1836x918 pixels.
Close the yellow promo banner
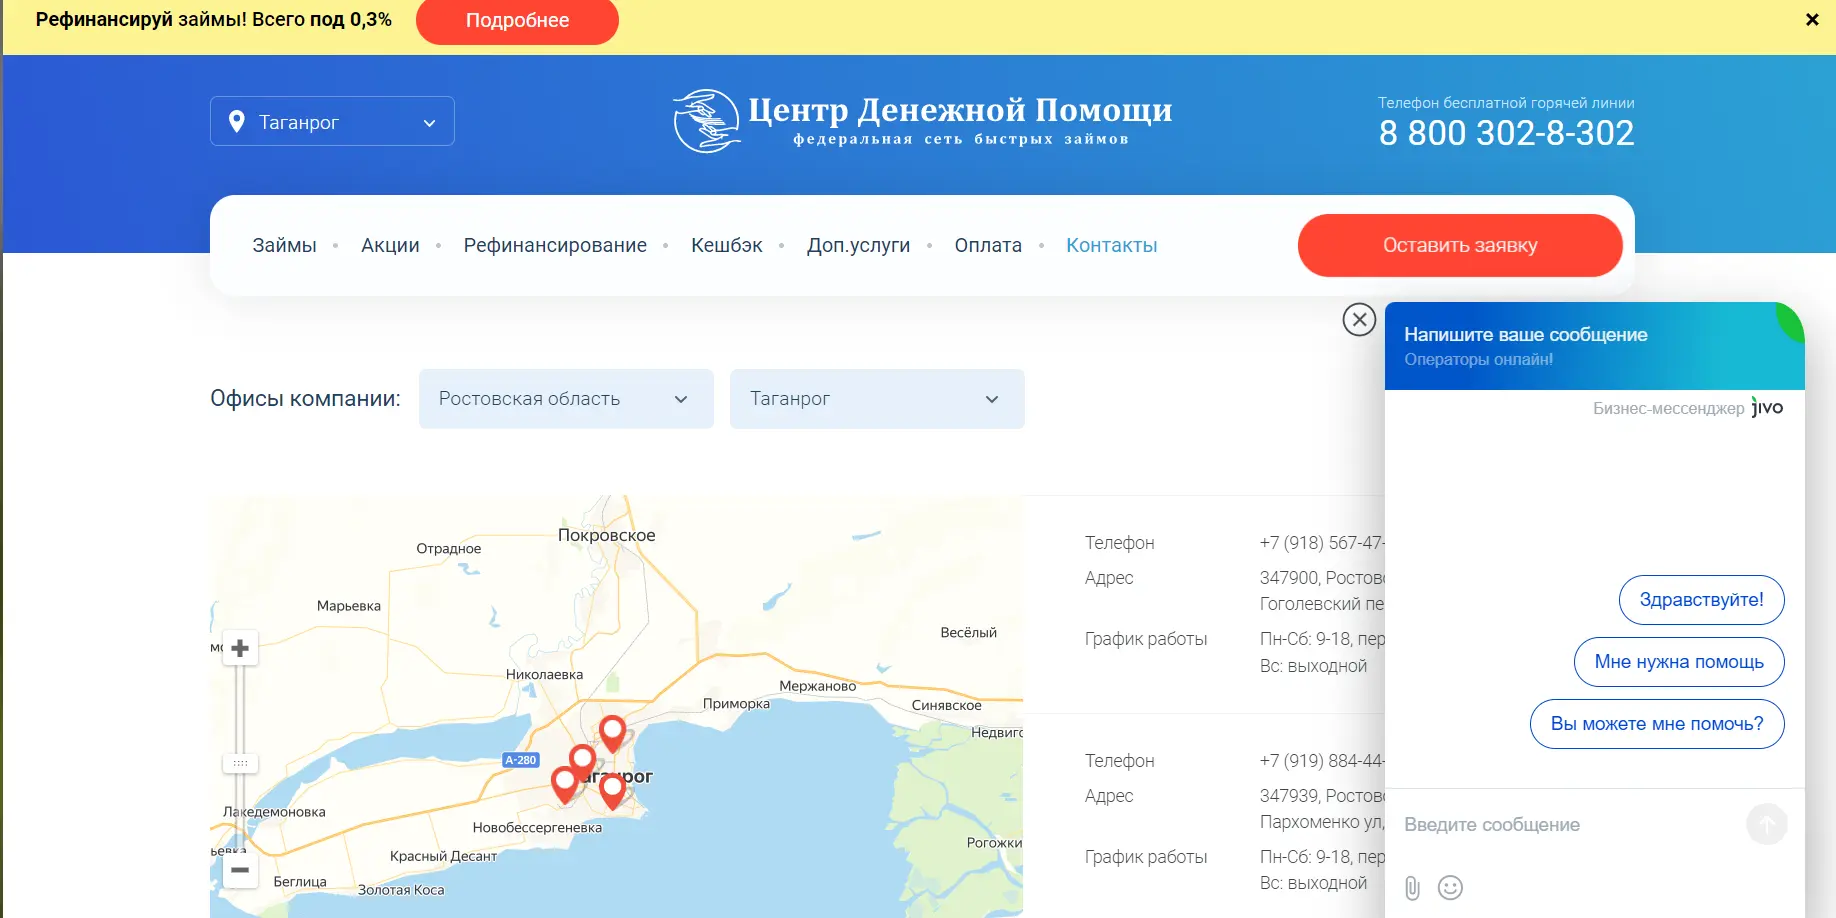tap(1812, 20)
